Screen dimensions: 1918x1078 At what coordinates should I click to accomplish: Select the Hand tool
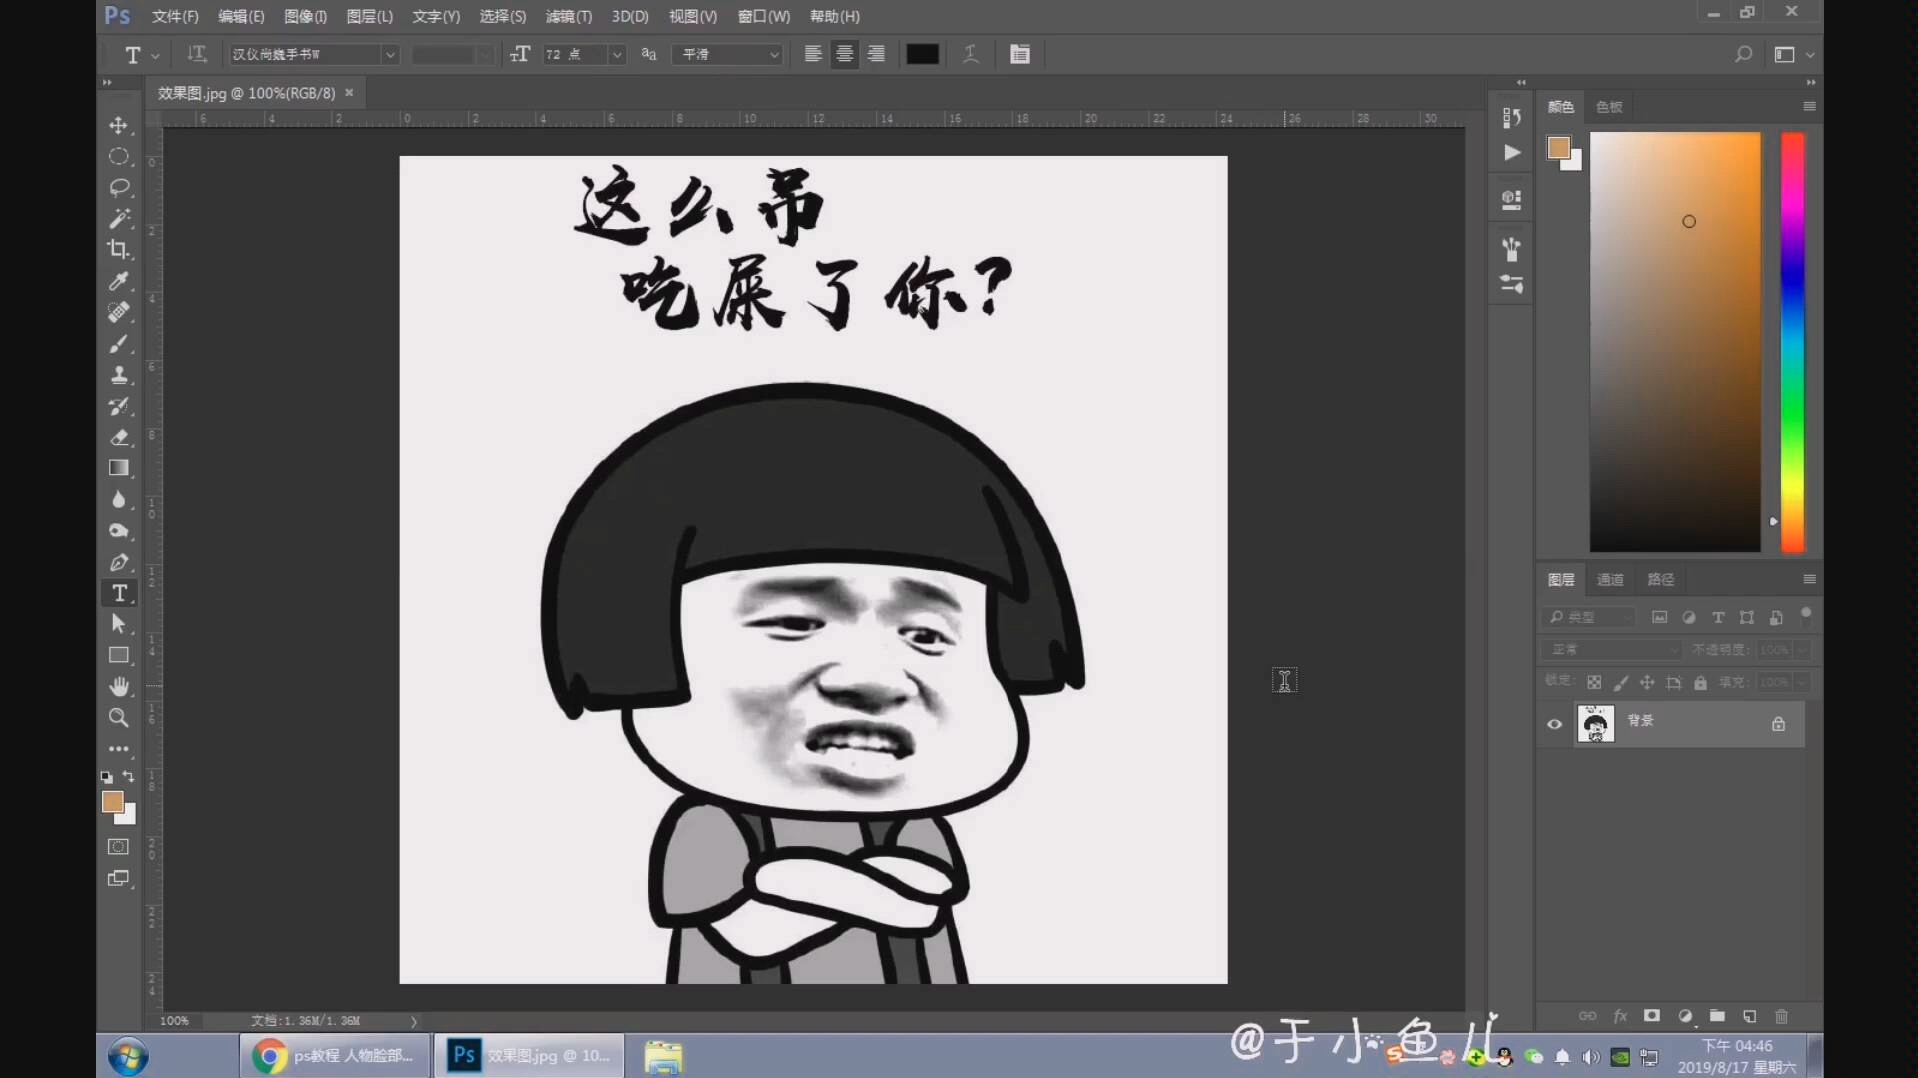pyautogui.click(x=119, y=686)
